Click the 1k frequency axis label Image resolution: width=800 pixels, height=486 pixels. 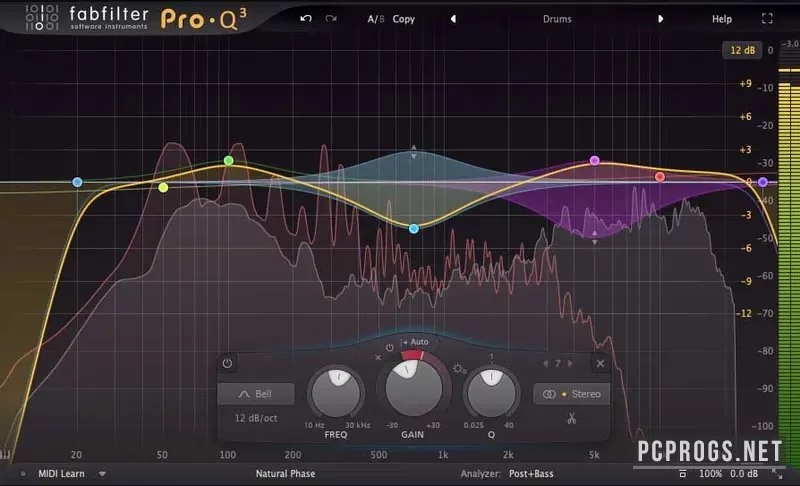click(443, 454)
